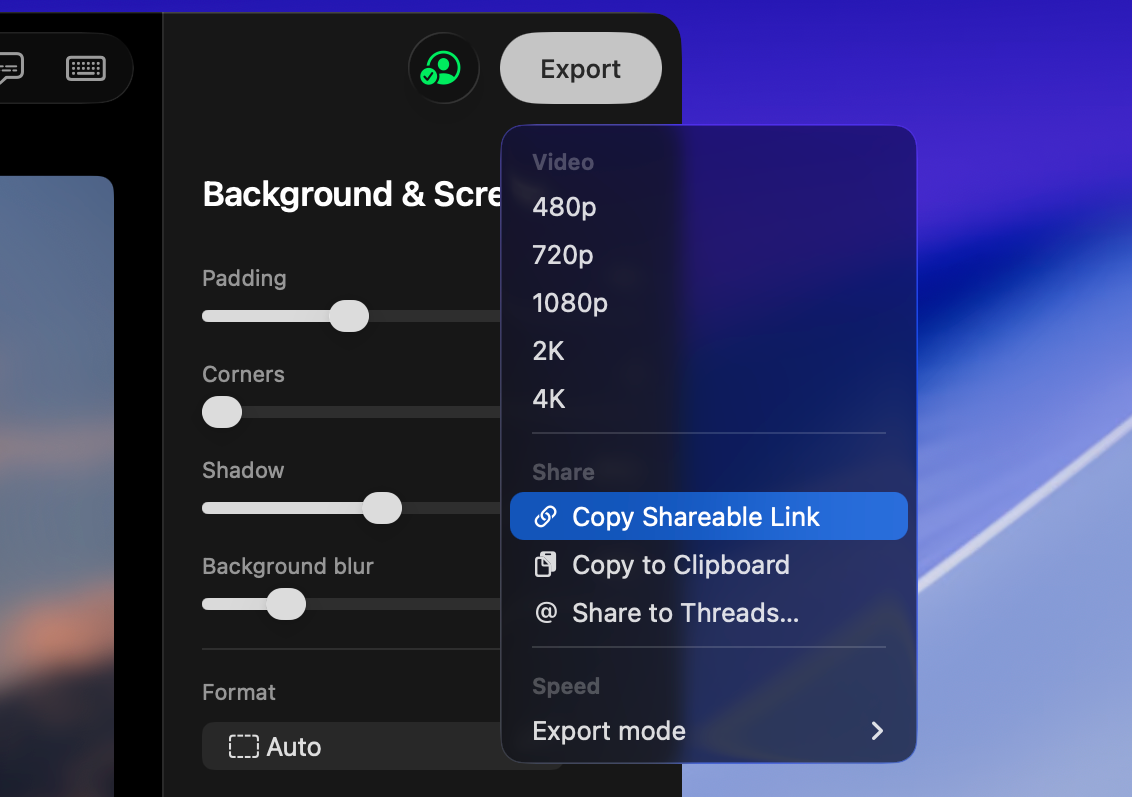Click the Background blur label

click(288, 566)
